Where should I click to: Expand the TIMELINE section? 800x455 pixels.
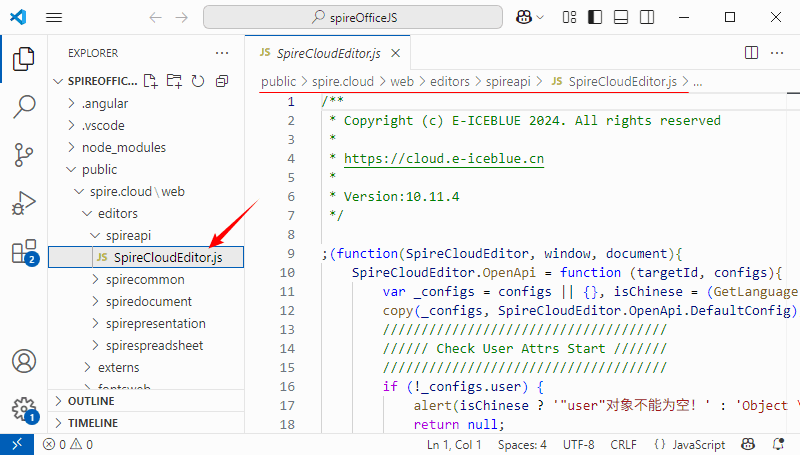[146, 423]
